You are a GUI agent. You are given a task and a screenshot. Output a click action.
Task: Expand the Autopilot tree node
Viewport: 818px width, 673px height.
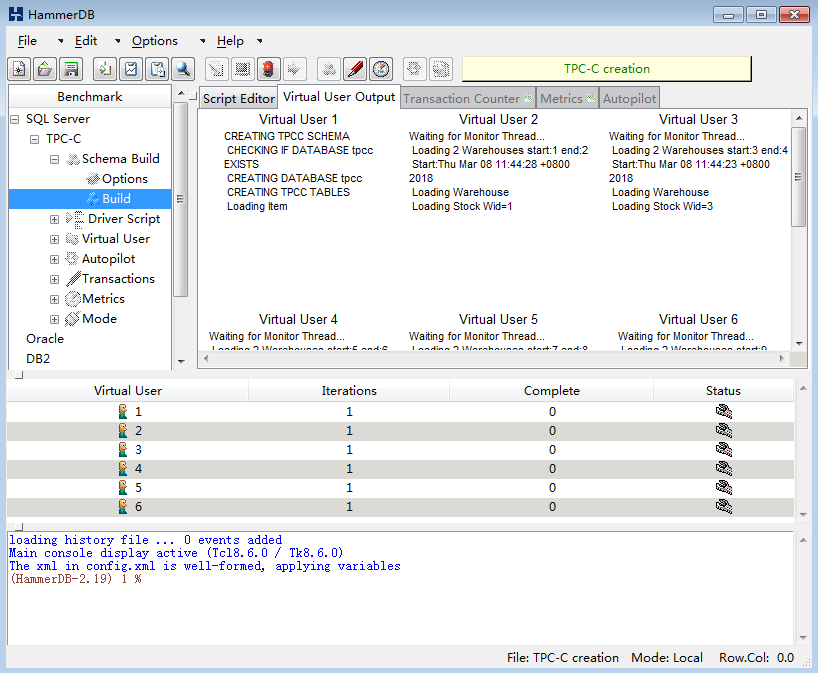[54, 259]
